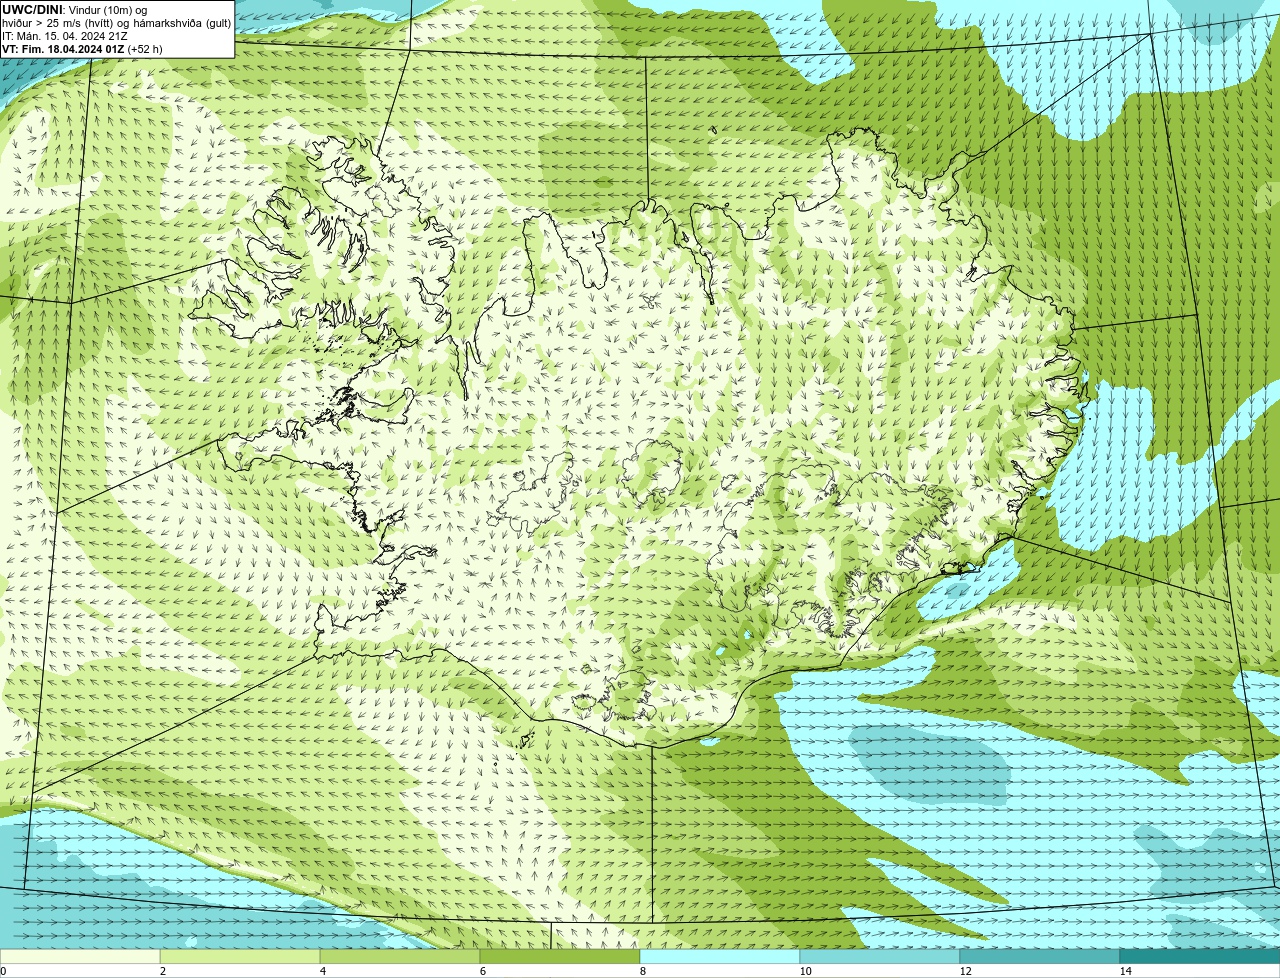This screenshot has height=978, width=1280.
Task: Click the legend label '12'
Action: coord(965,971)
